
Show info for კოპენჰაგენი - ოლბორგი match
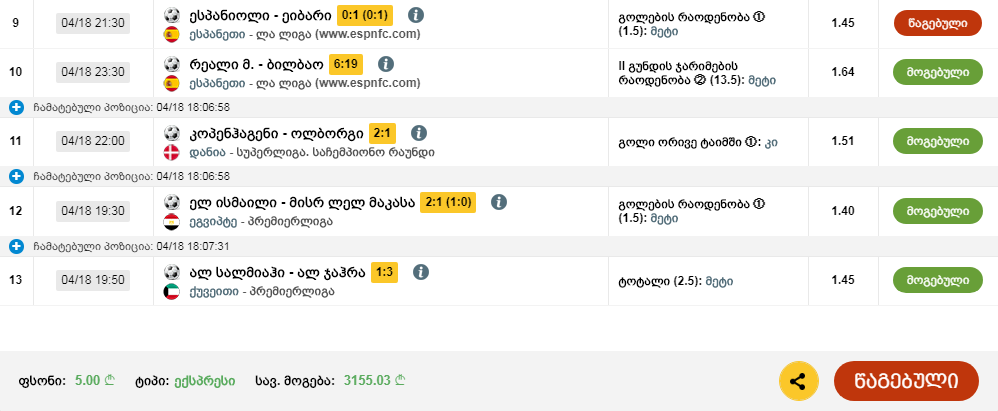point(419,133)
